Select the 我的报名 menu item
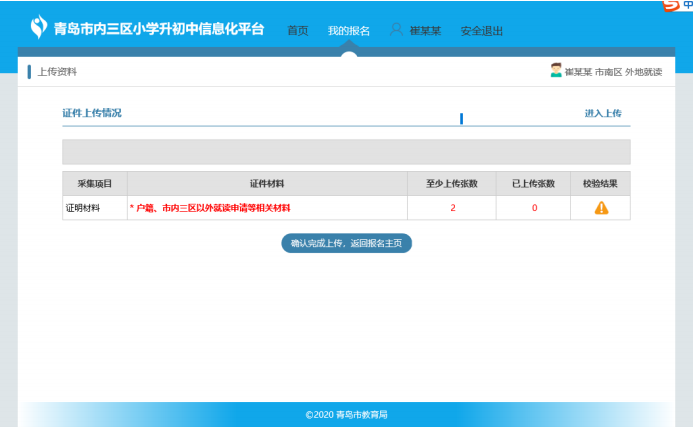This screenshot has width=694, height=427. tap(348, 31)
